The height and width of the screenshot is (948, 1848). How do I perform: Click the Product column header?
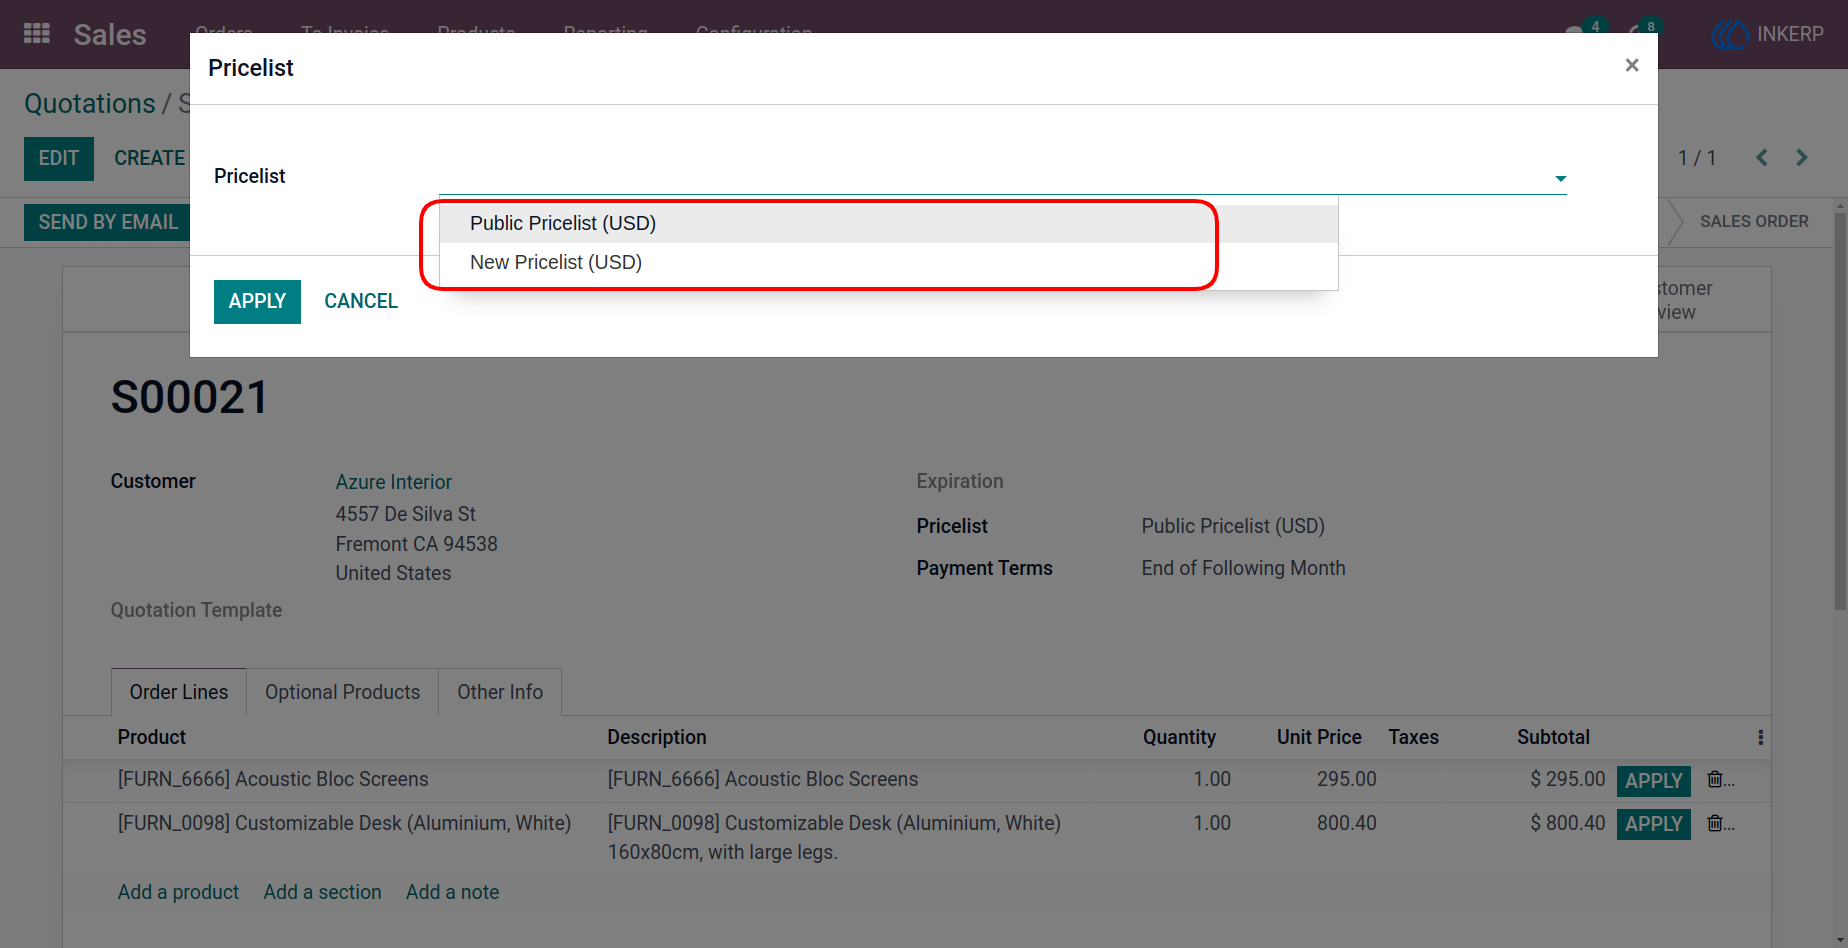[x=152, y=737]
